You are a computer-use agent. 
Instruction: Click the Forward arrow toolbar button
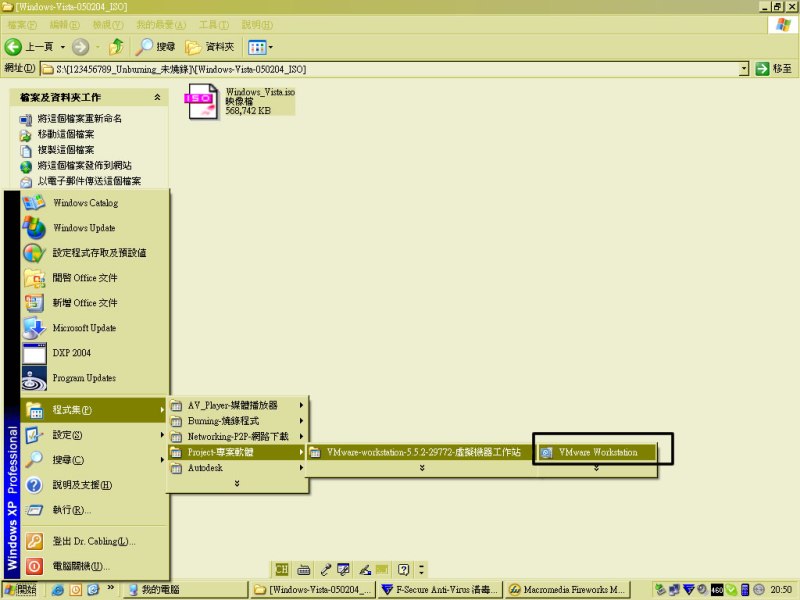(80, 47)
